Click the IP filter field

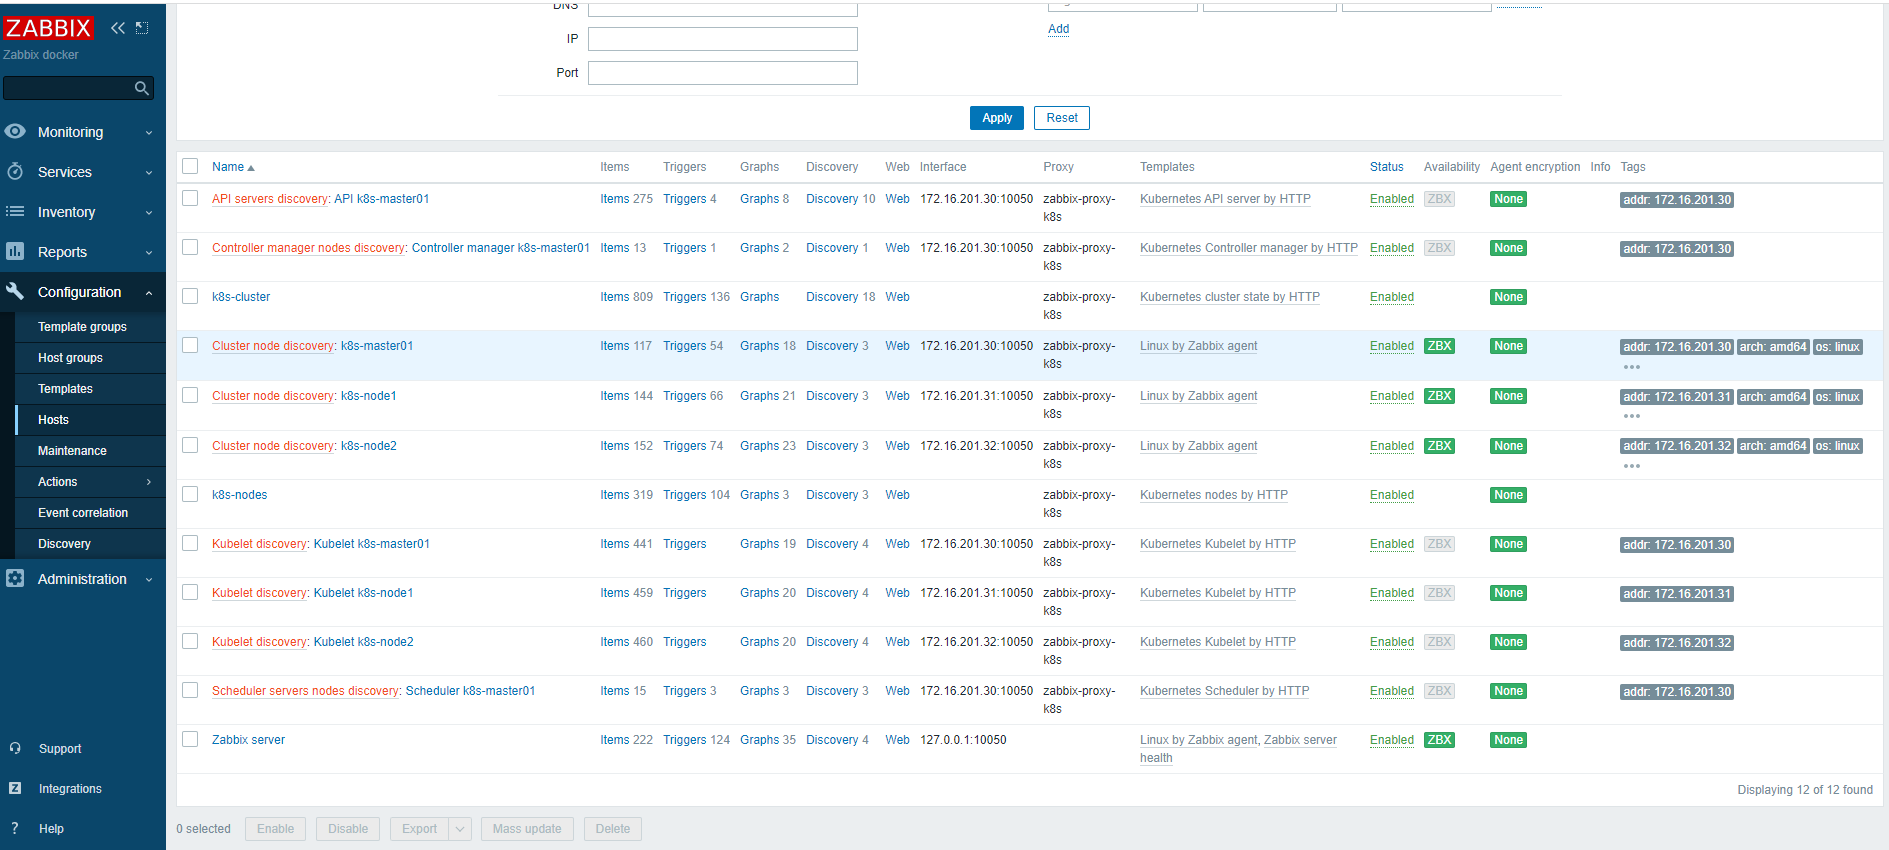pyautogui.click(x=723, y=39)
